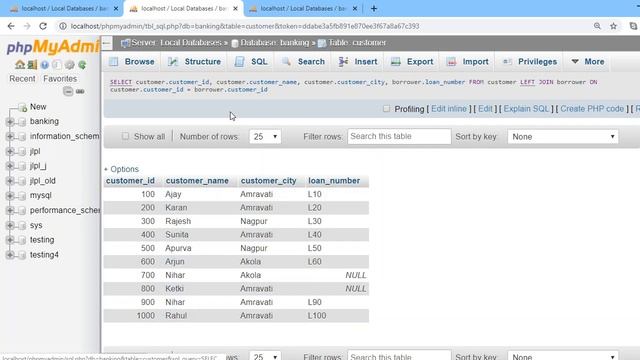
Task: Open navigation panel settings gear
Action: click(x=70, y=64)
